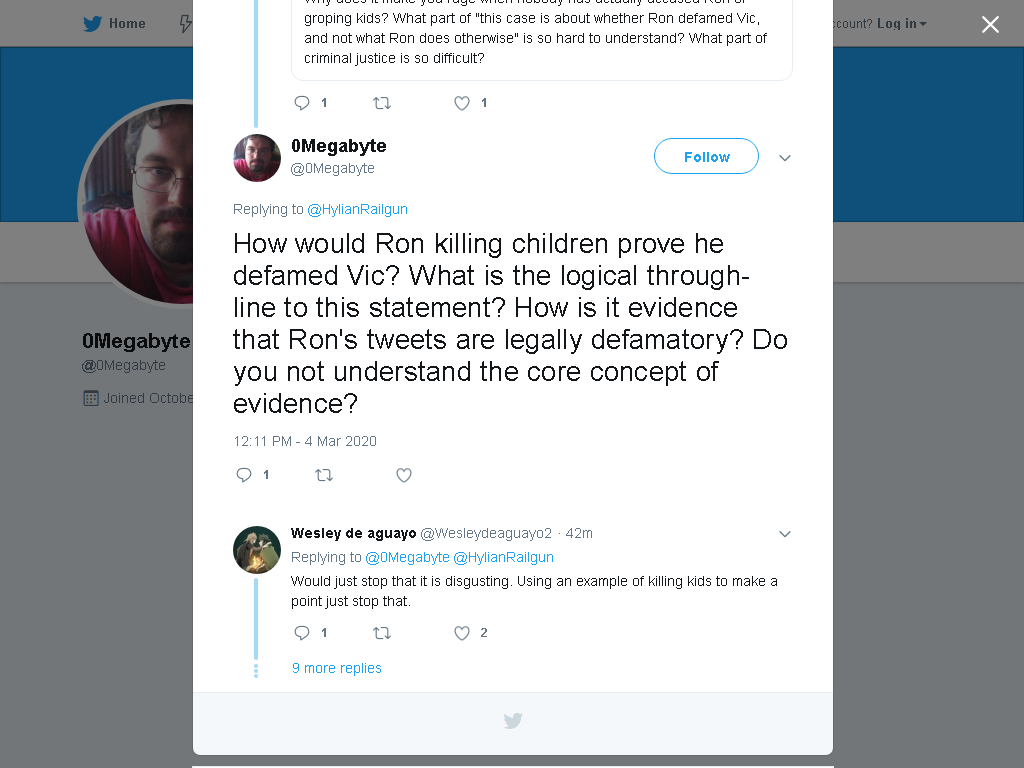Screen dimensions: 1024x768
Task: Open the @HylianRailgun link in Replying to
Action: pos(357,209)
